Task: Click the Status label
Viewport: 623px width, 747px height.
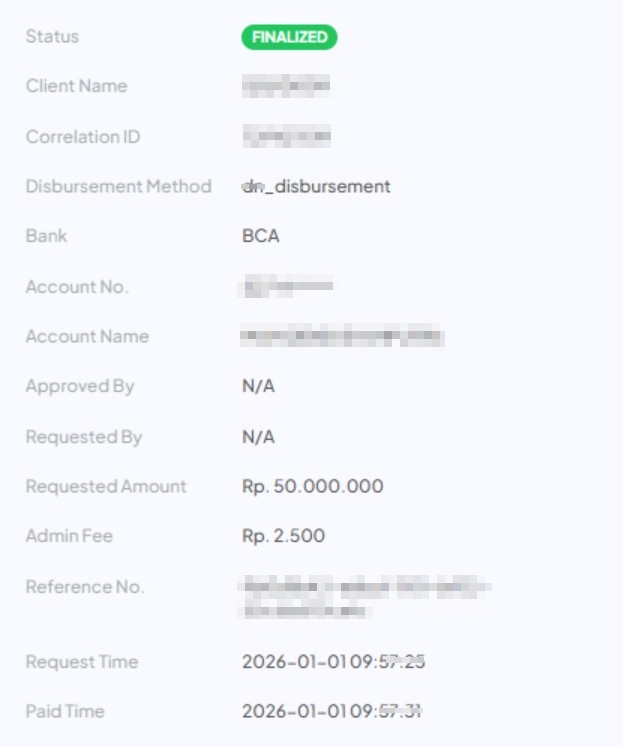Action: pos(52,36)
